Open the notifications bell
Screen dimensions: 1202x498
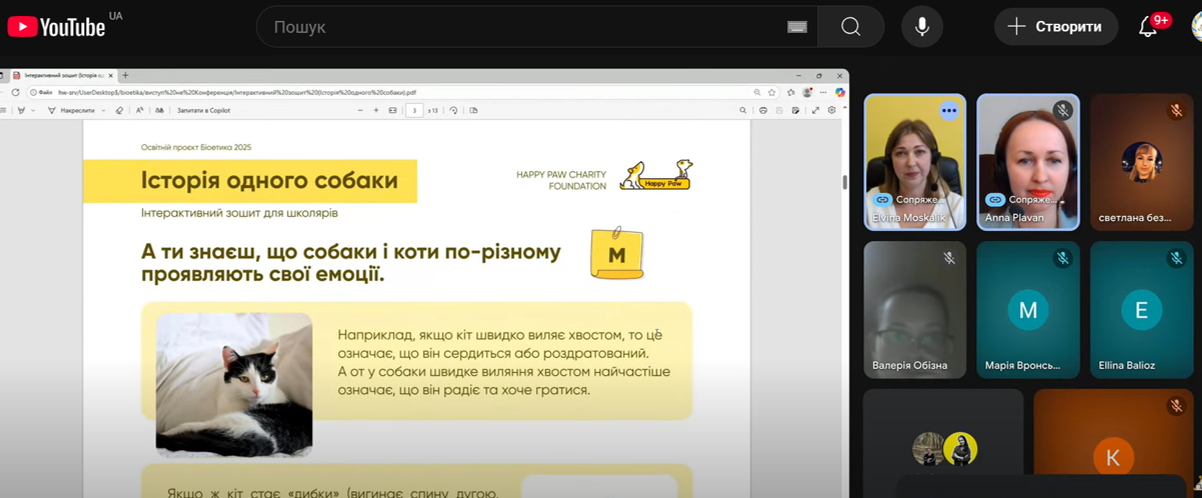1148,27
